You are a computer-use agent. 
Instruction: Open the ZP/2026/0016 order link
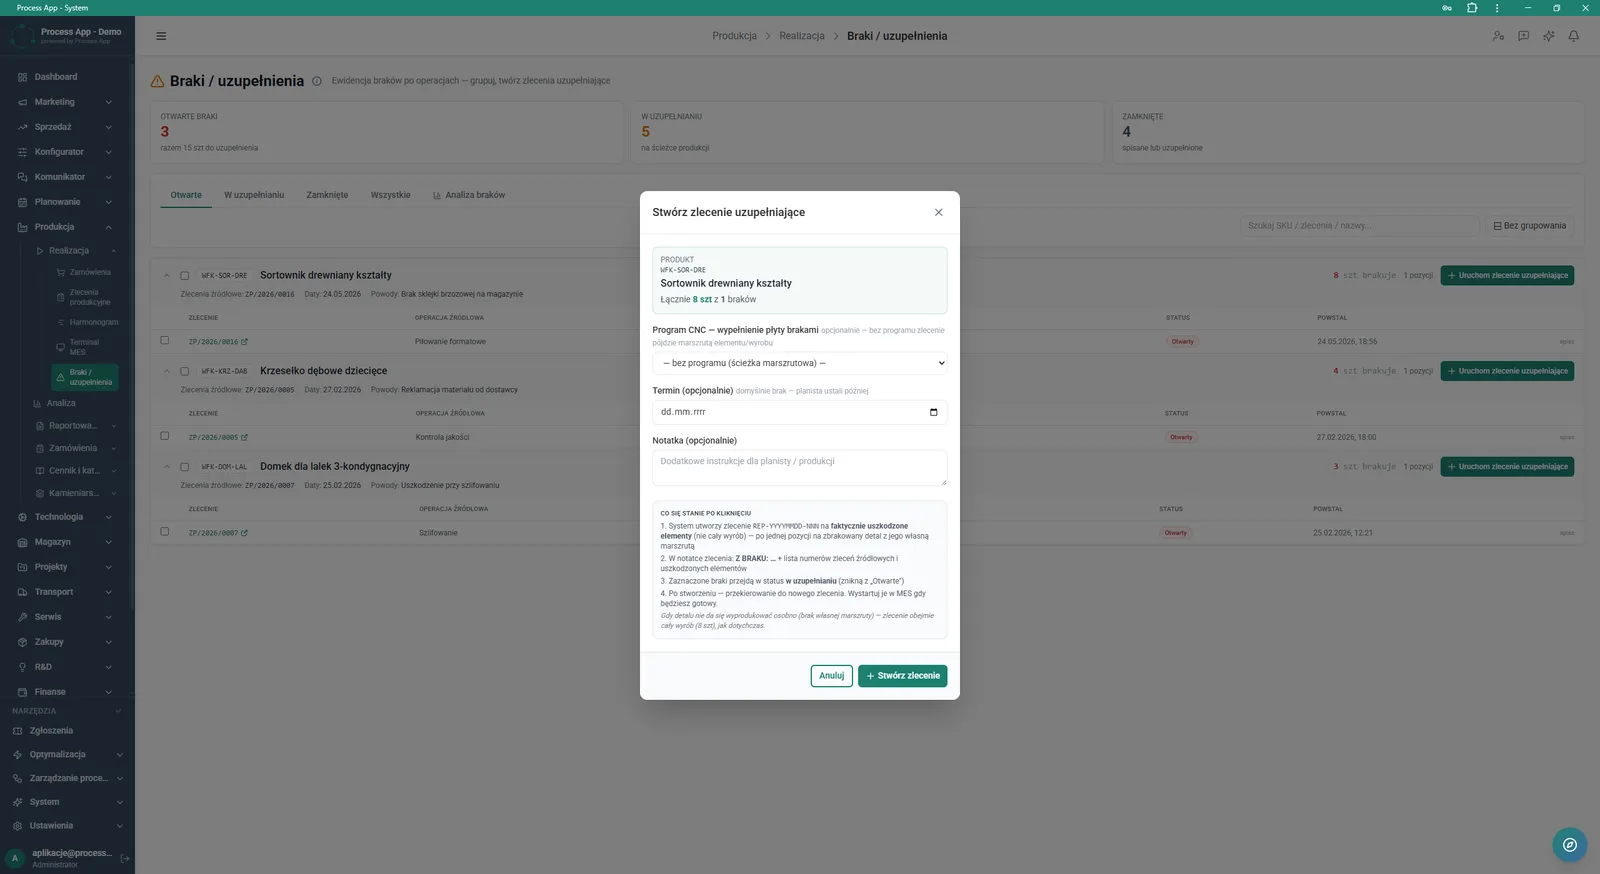tap(218, 342)
